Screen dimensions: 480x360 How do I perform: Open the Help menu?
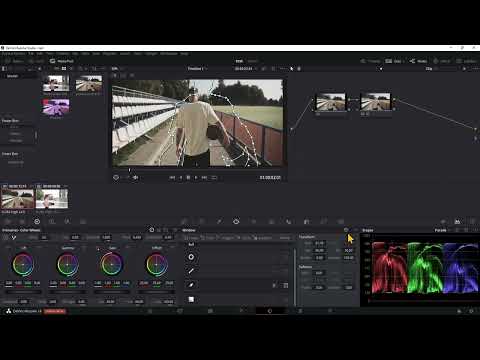click(184, 54)
